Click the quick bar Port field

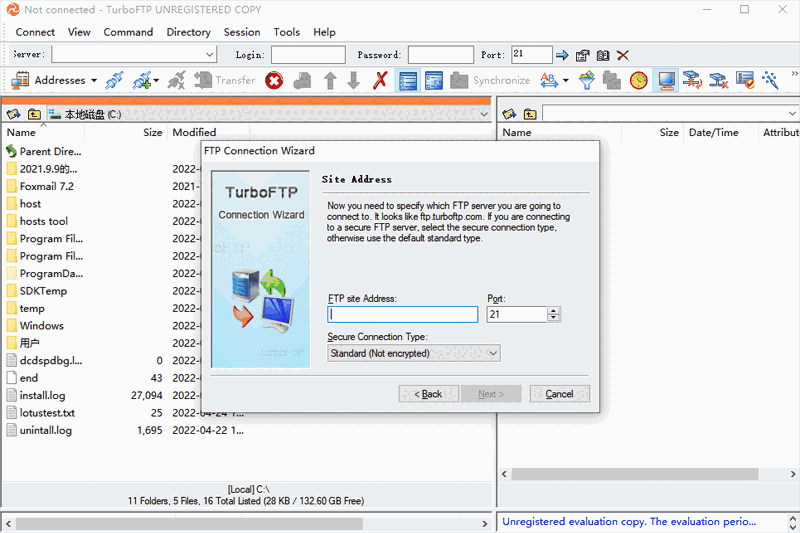[532, 55]
